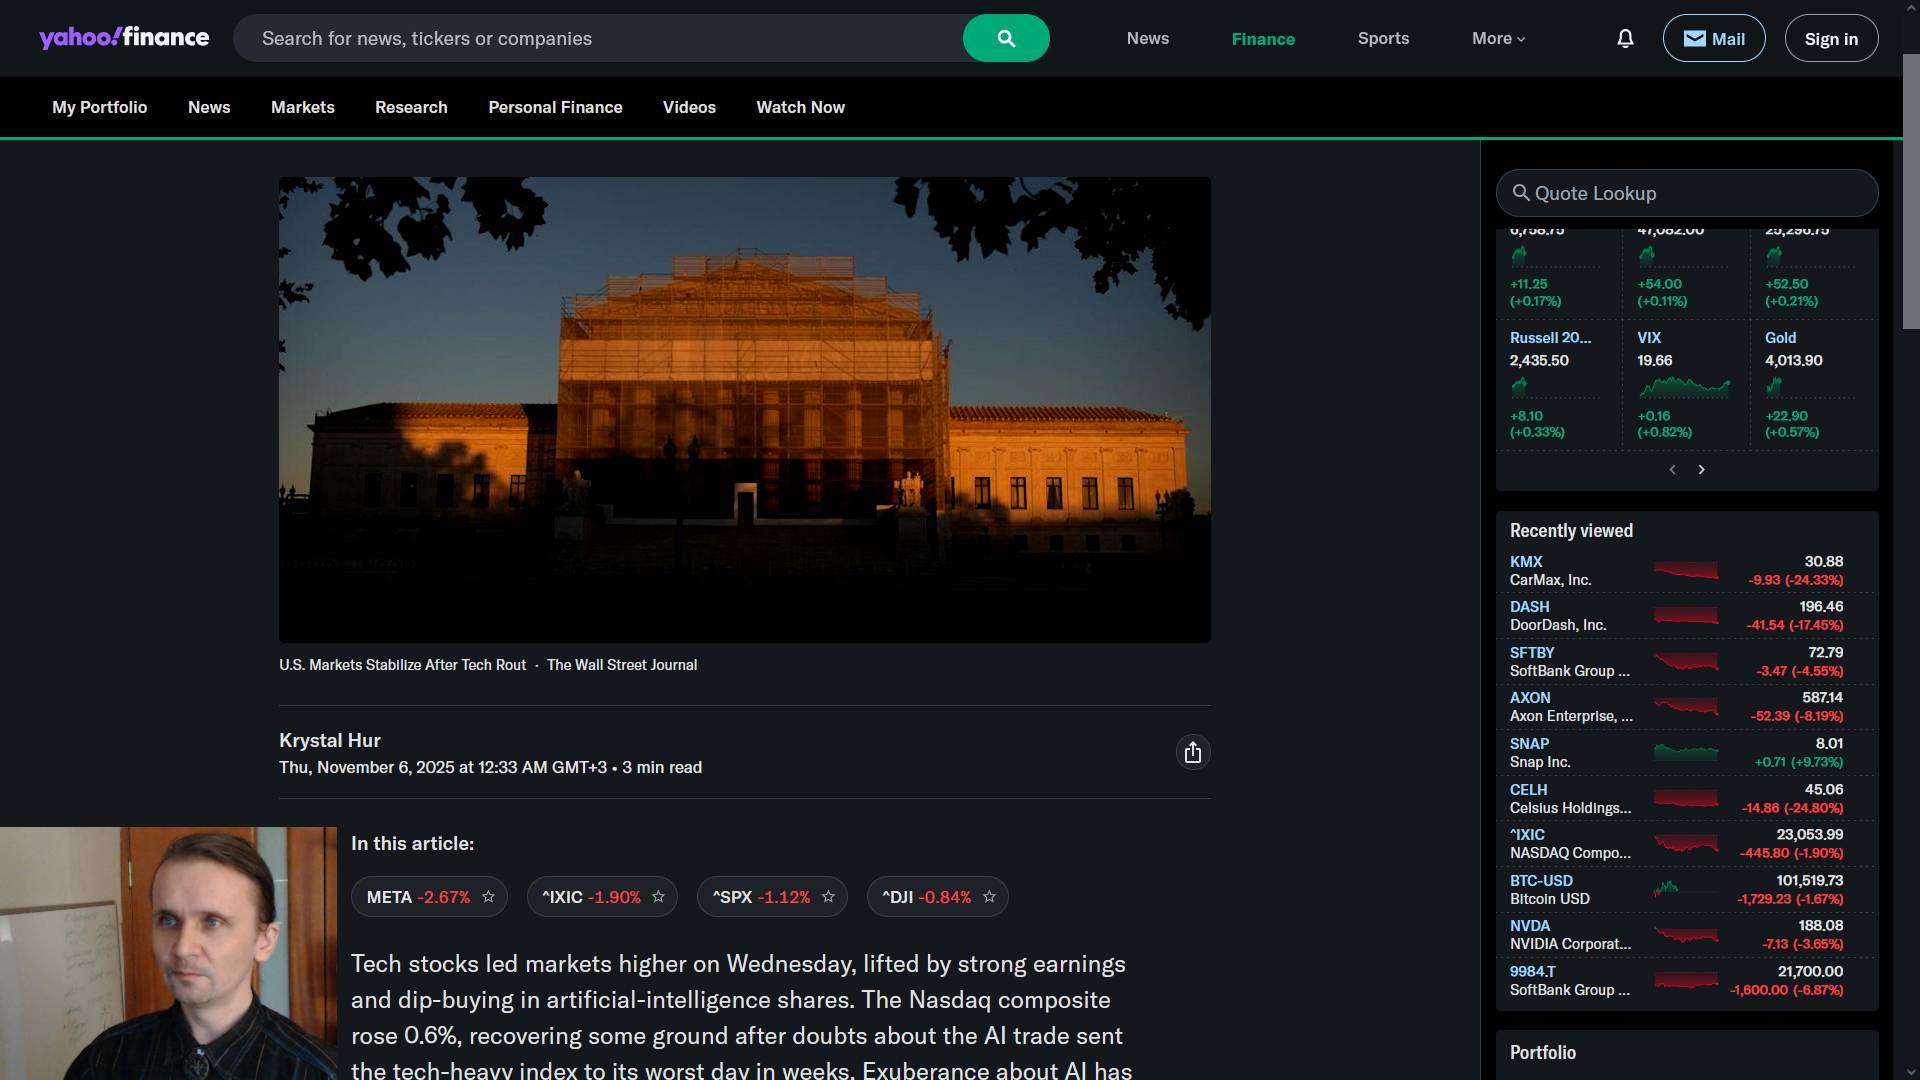Click the article share icon
The image size is (1920, 1080).
(x=1192, y=753)
